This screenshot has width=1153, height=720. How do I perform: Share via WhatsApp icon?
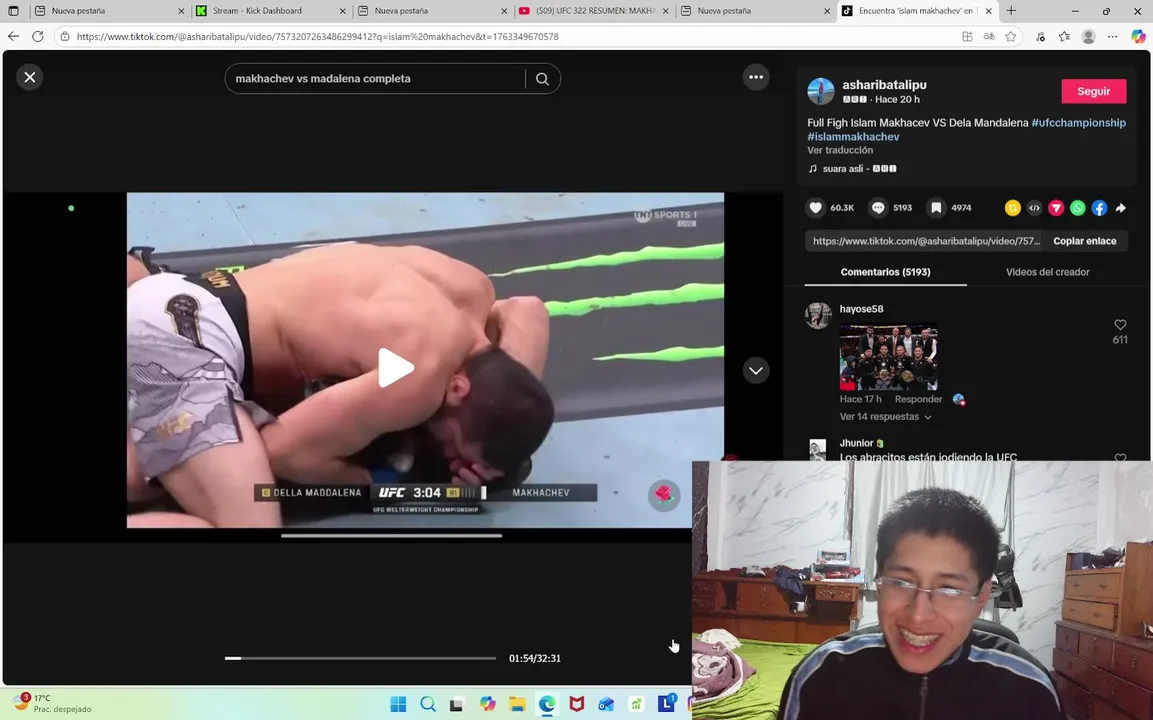click(1077, 208)
